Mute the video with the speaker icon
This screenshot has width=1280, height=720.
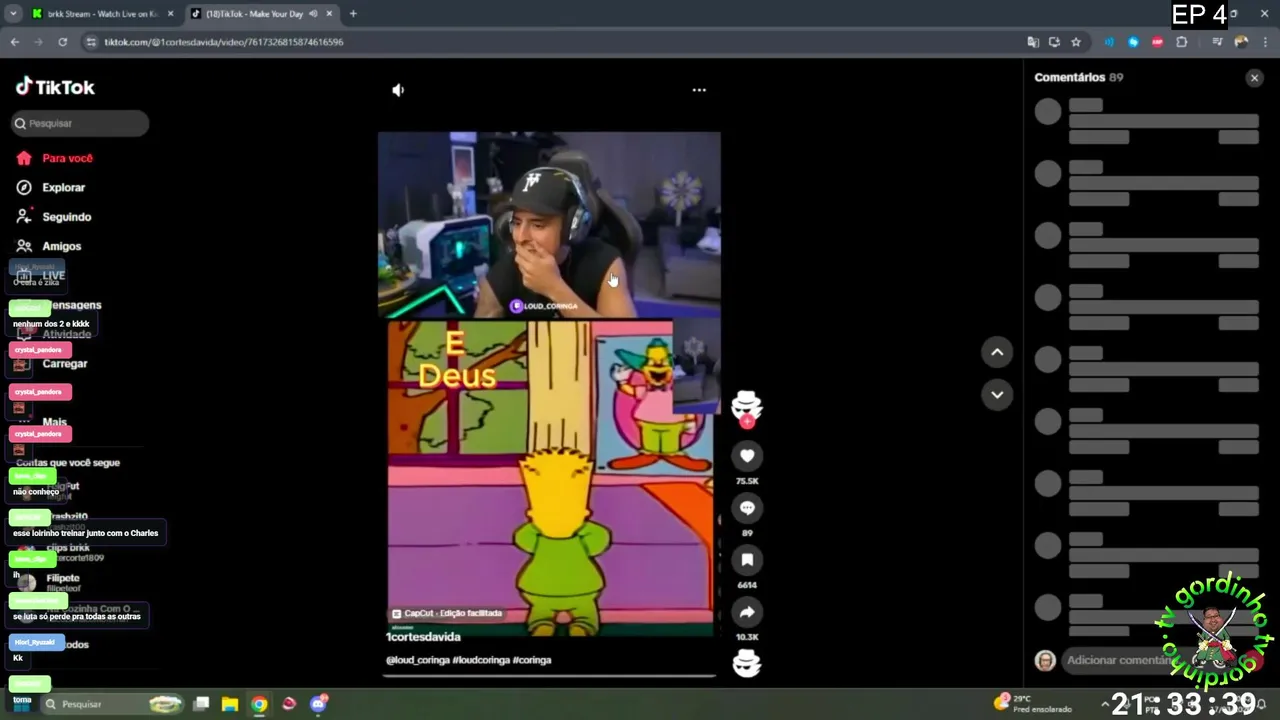[398, 90]
